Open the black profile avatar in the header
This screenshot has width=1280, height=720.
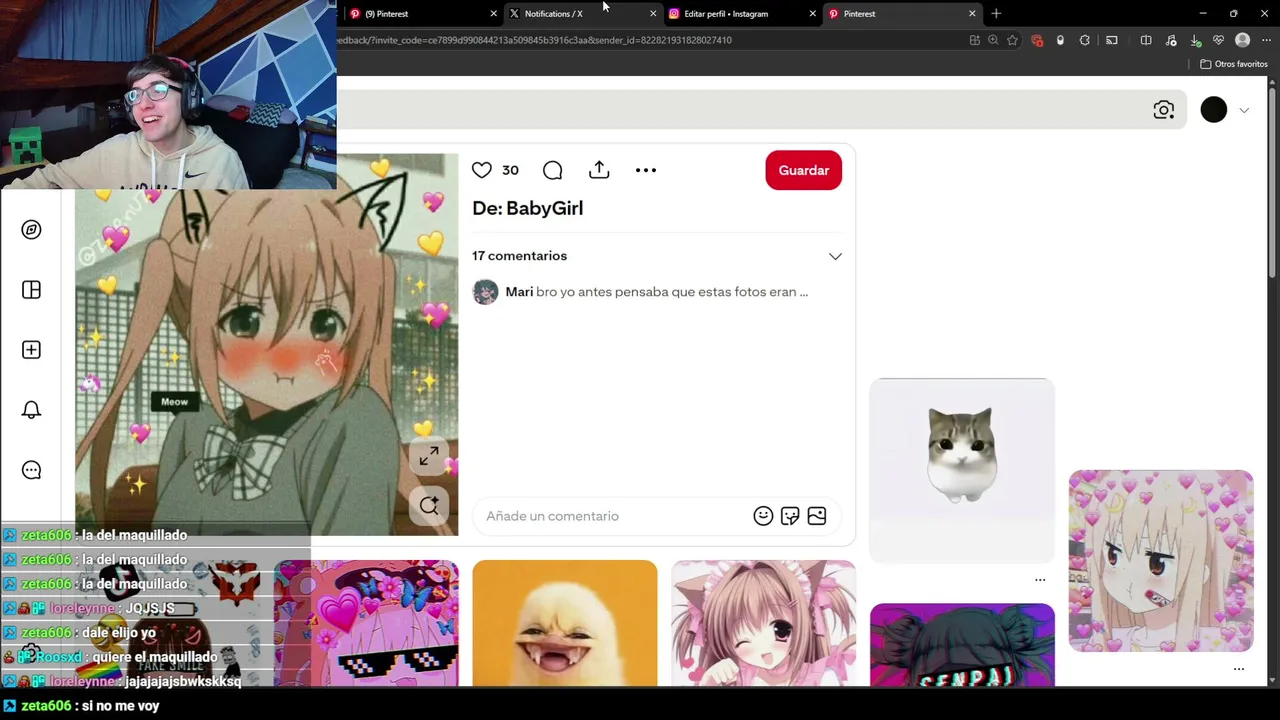point(1213,110)
